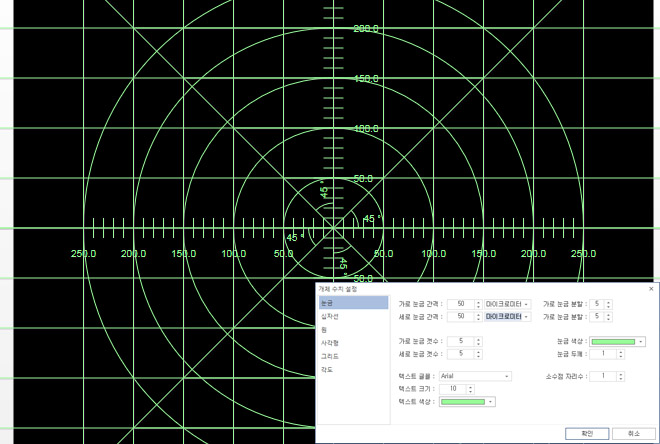This screenshot has height=444, width=660.
Task: Click the 세로 눈금 간격 value field
Action: tap(460, 316)
